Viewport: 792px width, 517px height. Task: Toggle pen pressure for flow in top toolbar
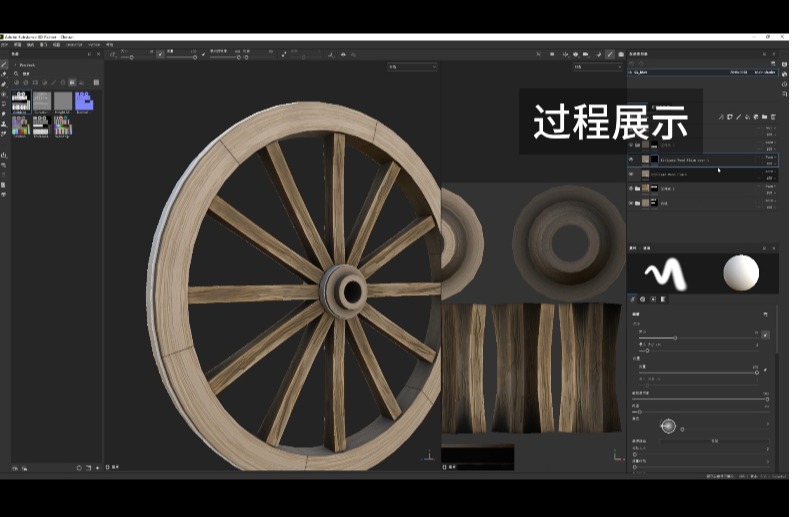[x=203, y=54]
